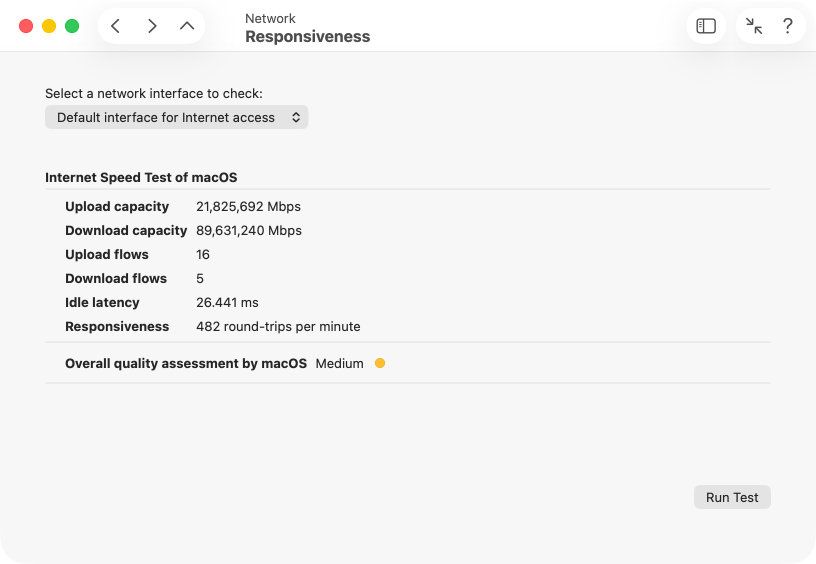Select the 482 round-trips per minute text
Screen dimensions: 816x564
point(278,326)
